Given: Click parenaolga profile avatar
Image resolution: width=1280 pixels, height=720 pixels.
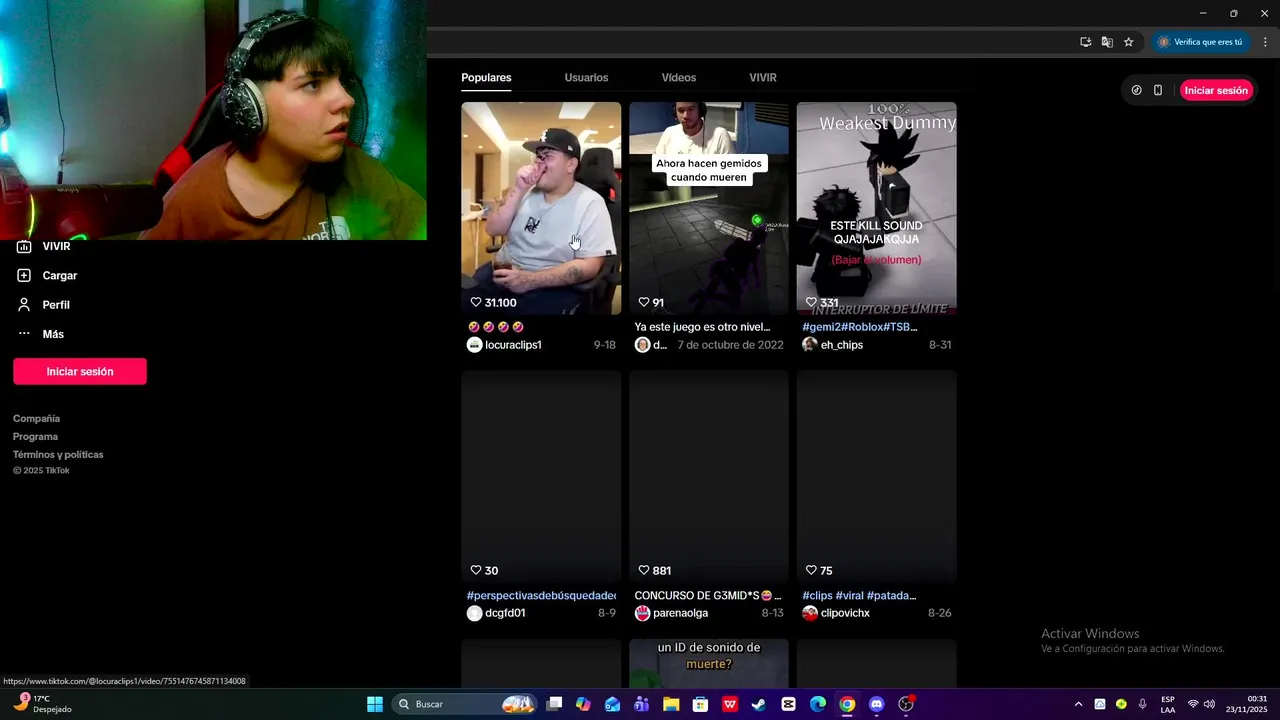Looking at the screenshot, I should point(642,613).
